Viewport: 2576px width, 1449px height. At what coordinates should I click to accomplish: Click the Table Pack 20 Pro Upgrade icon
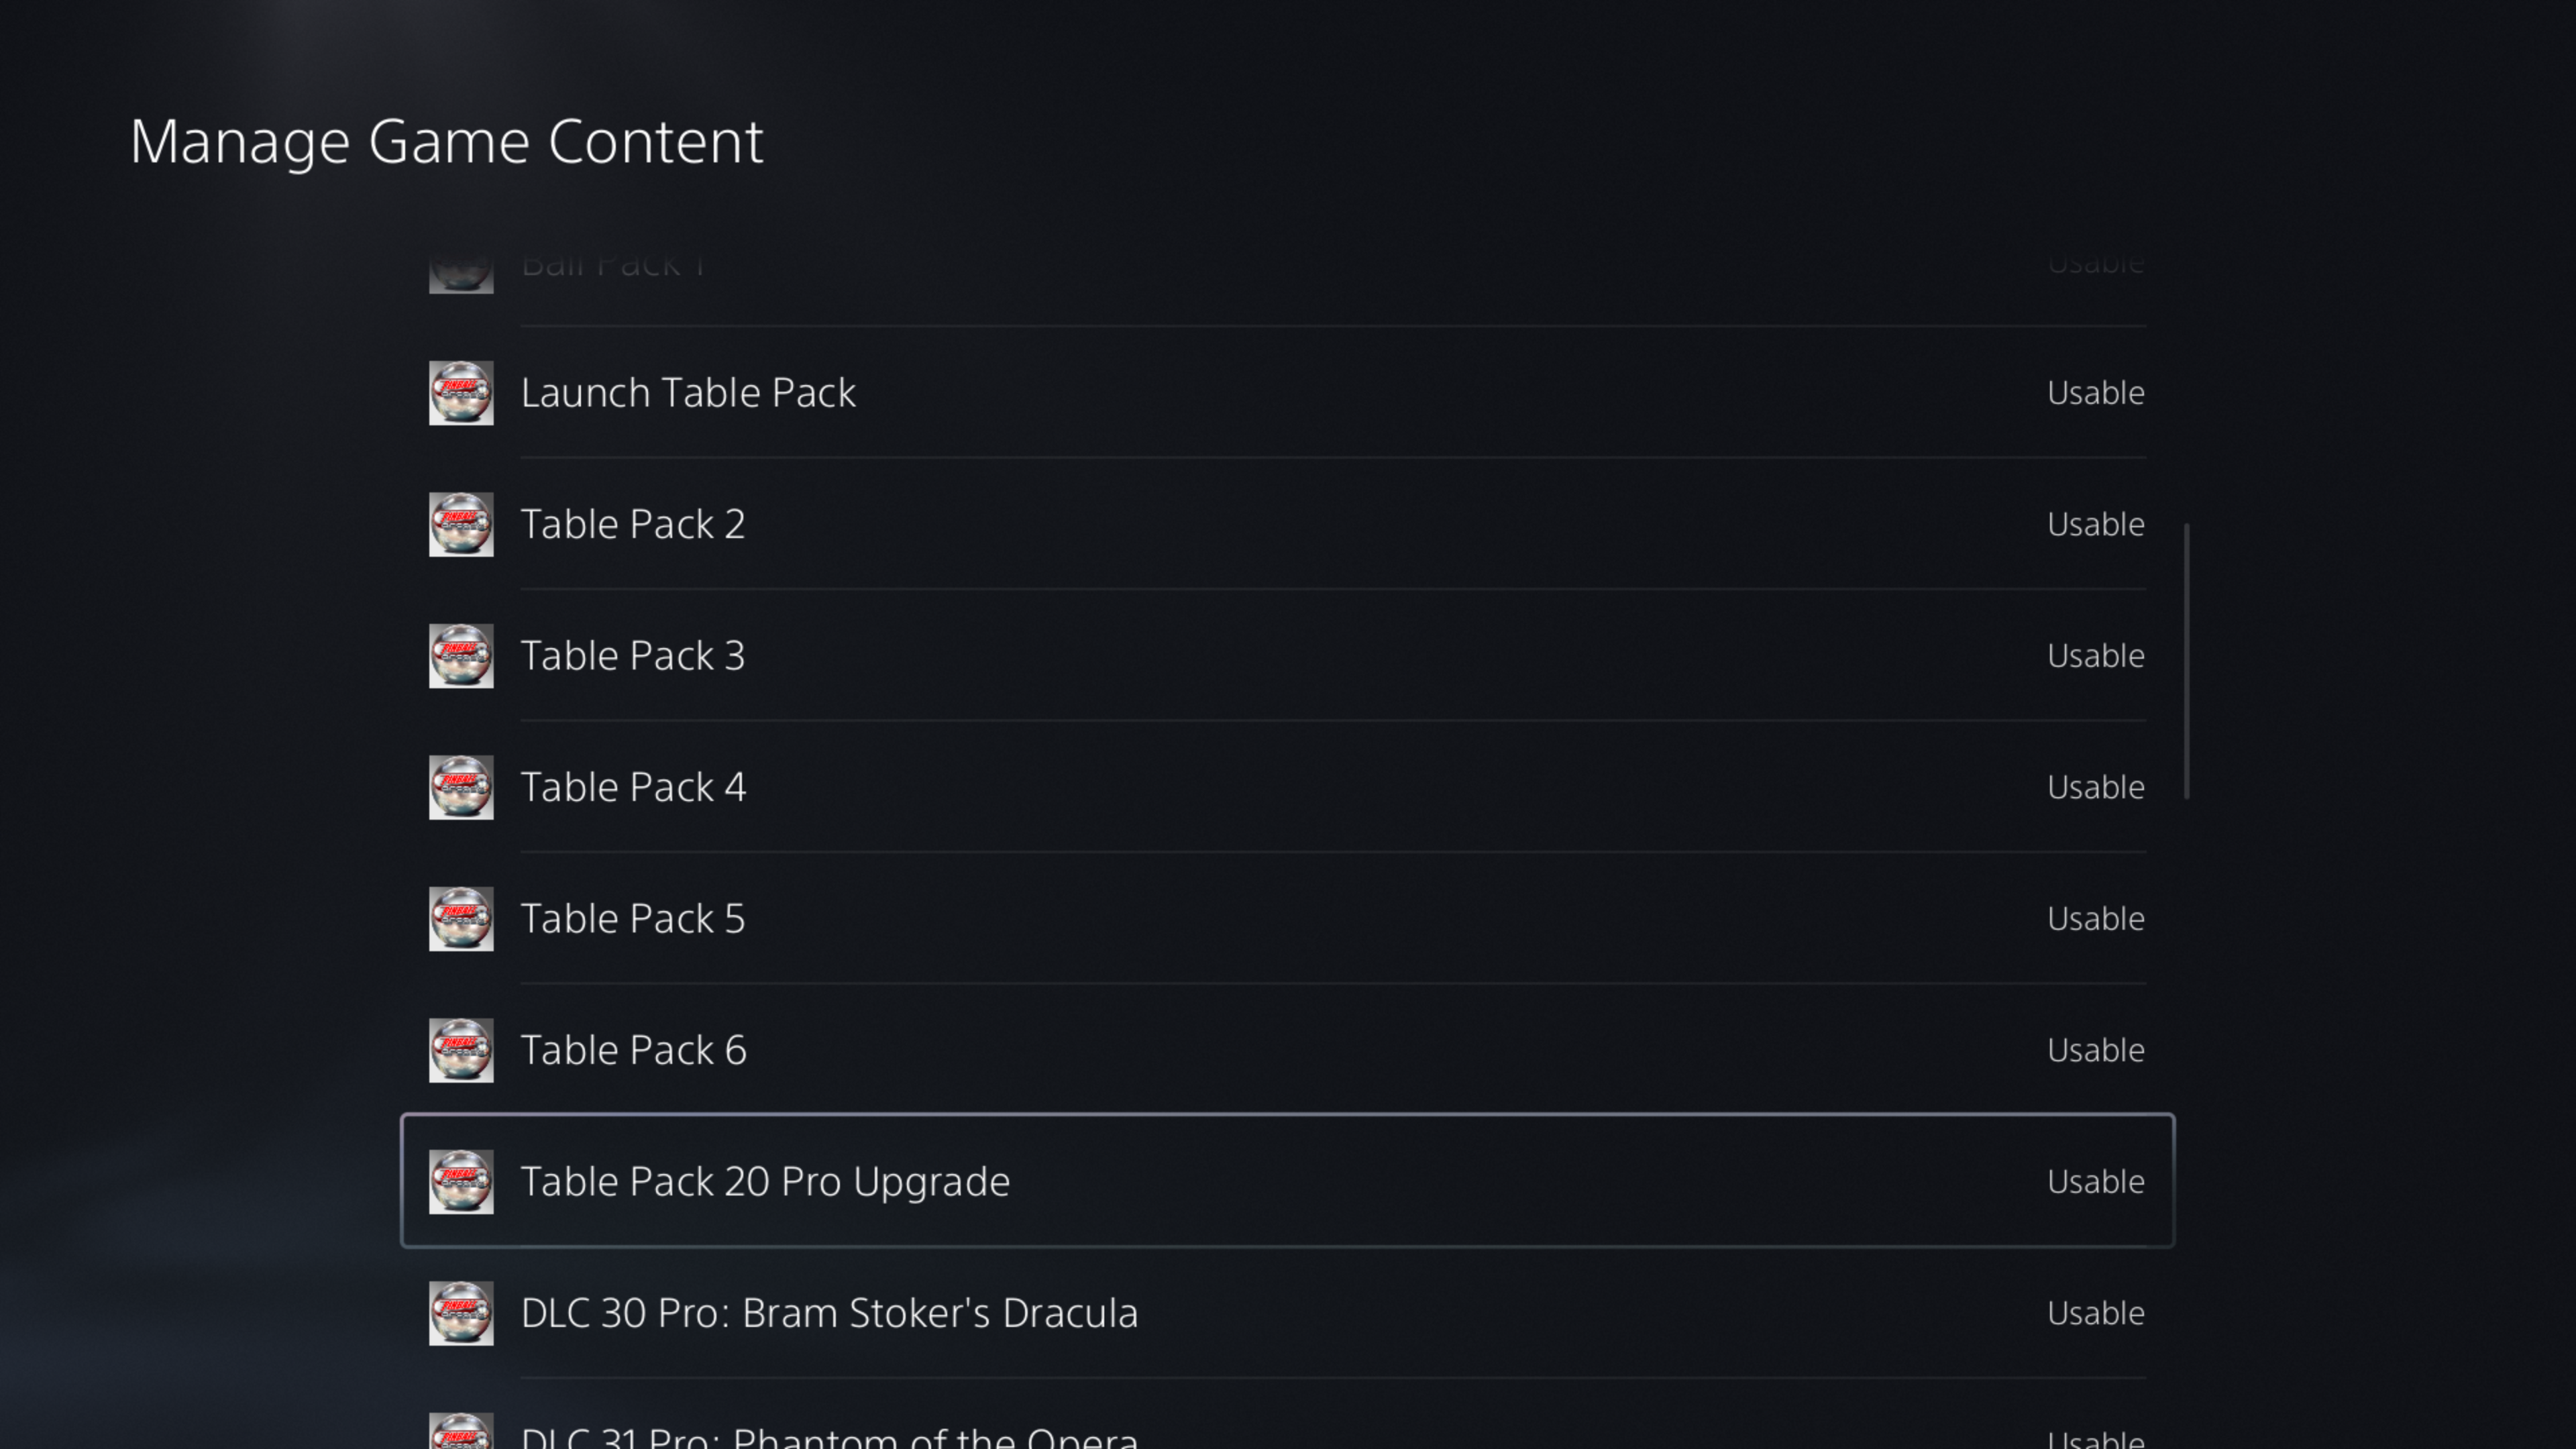pos(461,1182)
